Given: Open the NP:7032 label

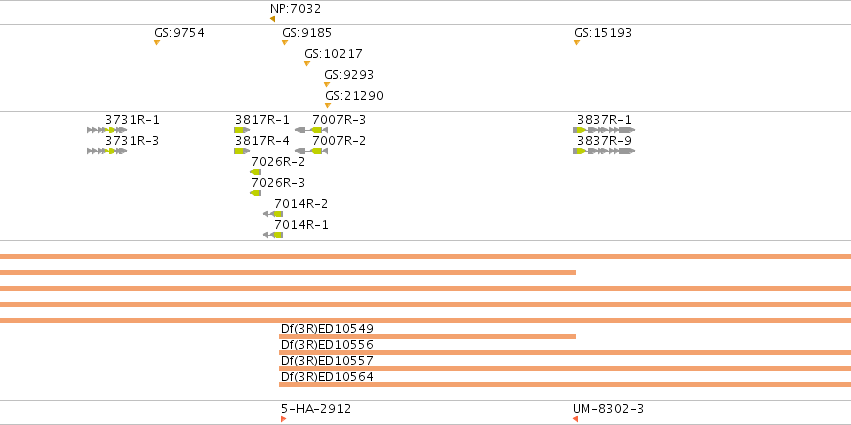Looking at the screenshot, I should (x=295, y=9).
